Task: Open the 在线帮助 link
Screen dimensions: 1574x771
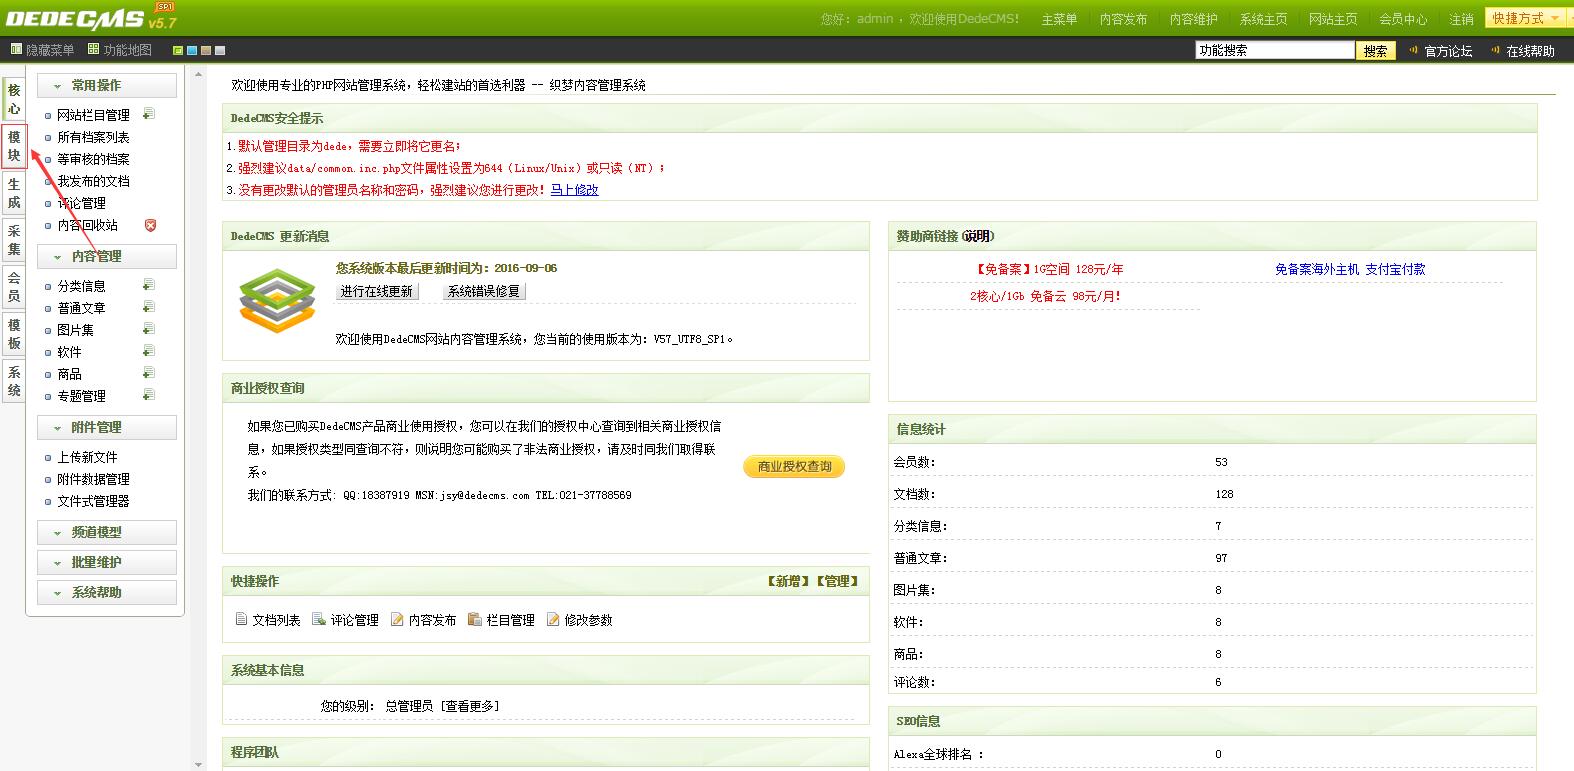Action: pos(1530,51)
